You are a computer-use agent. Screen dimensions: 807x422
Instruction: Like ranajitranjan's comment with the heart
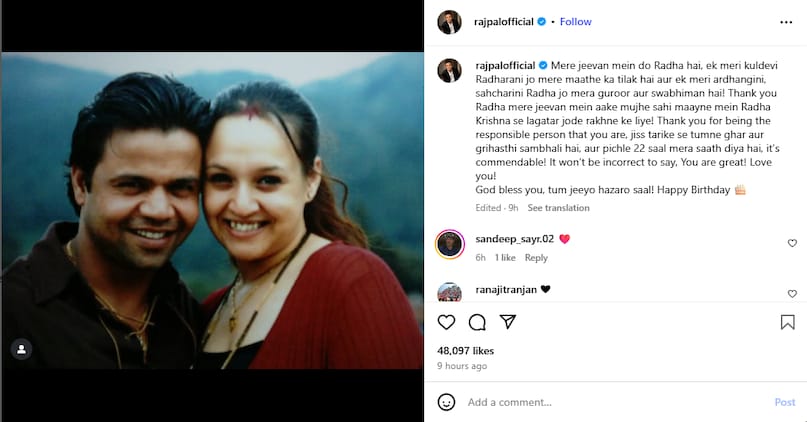[x=792, y=294]
